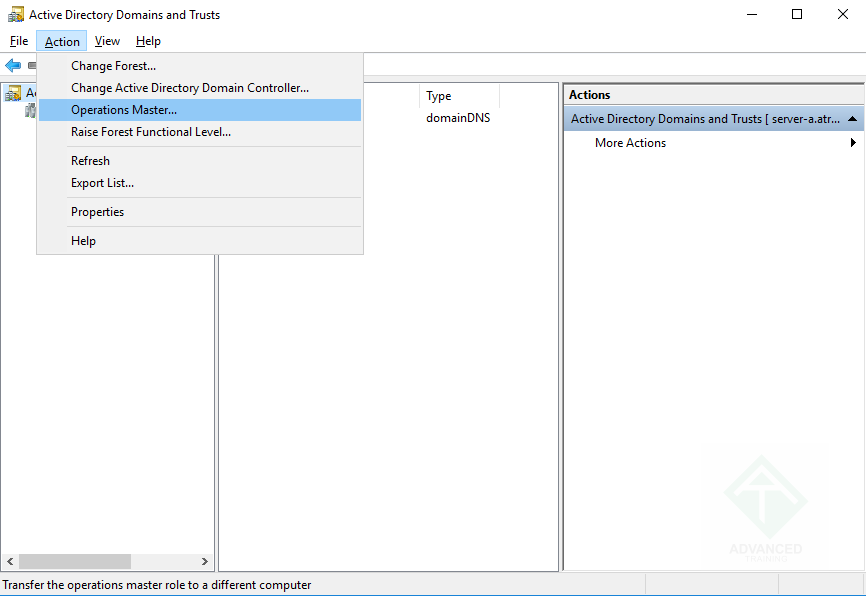
Task: Select the domainDNS type cell
Action: [x=458, y=118]
